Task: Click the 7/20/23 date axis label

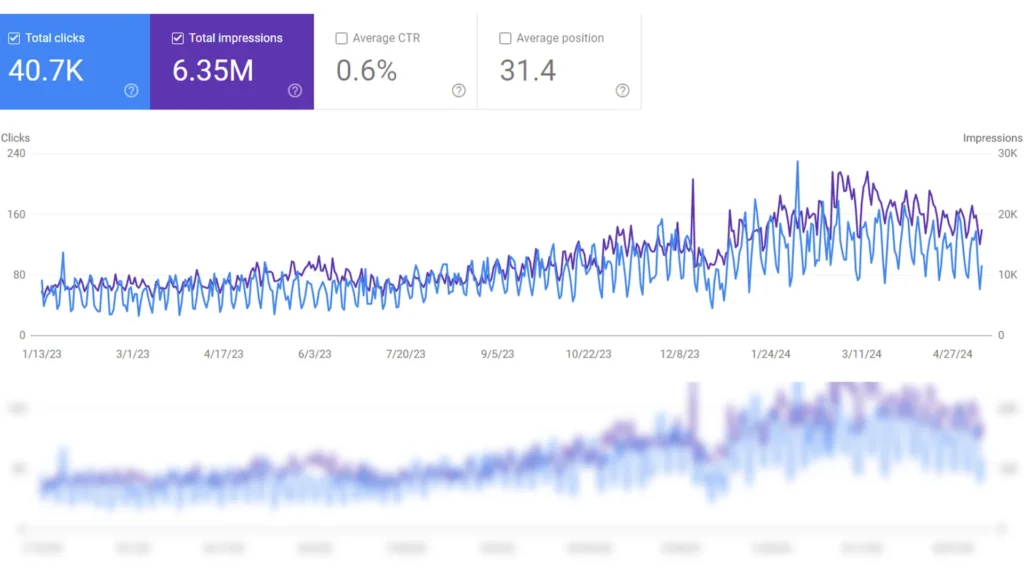Action: [x=405, y=354]
